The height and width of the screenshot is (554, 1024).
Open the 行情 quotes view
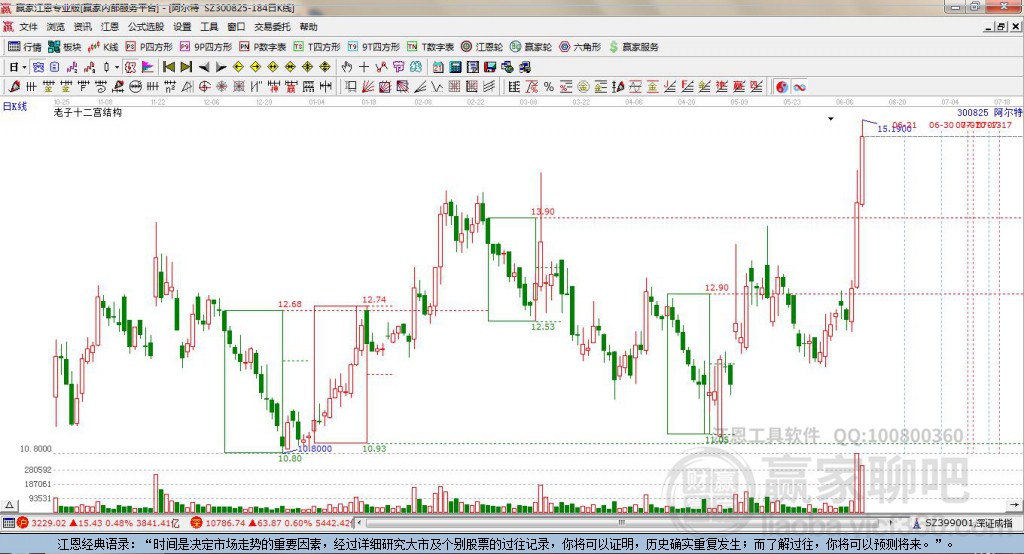point(25,46)
